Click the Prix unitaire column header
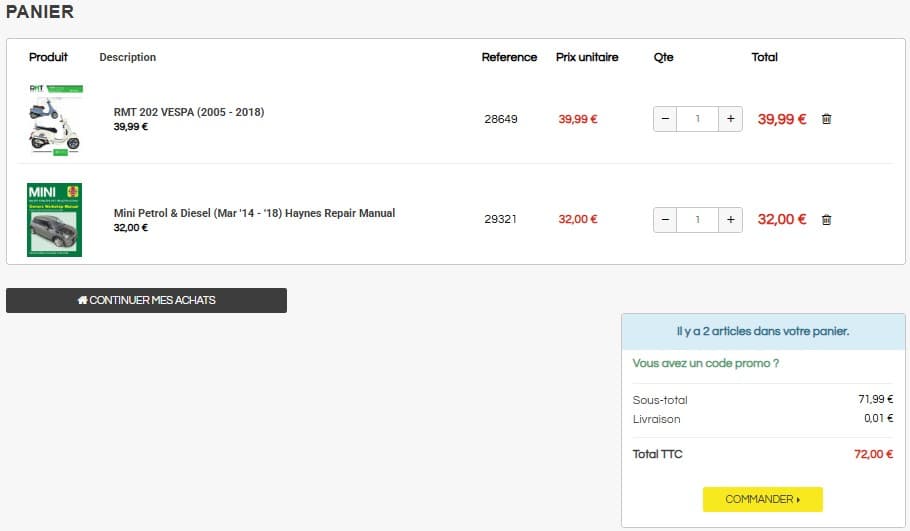The width and height of the screenshot is (910, 531). click(x=587, y=57)
